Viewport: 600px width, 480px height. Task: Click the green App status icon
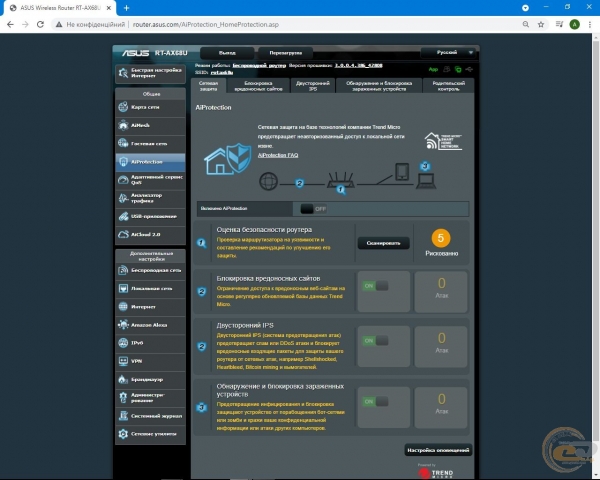433,69
